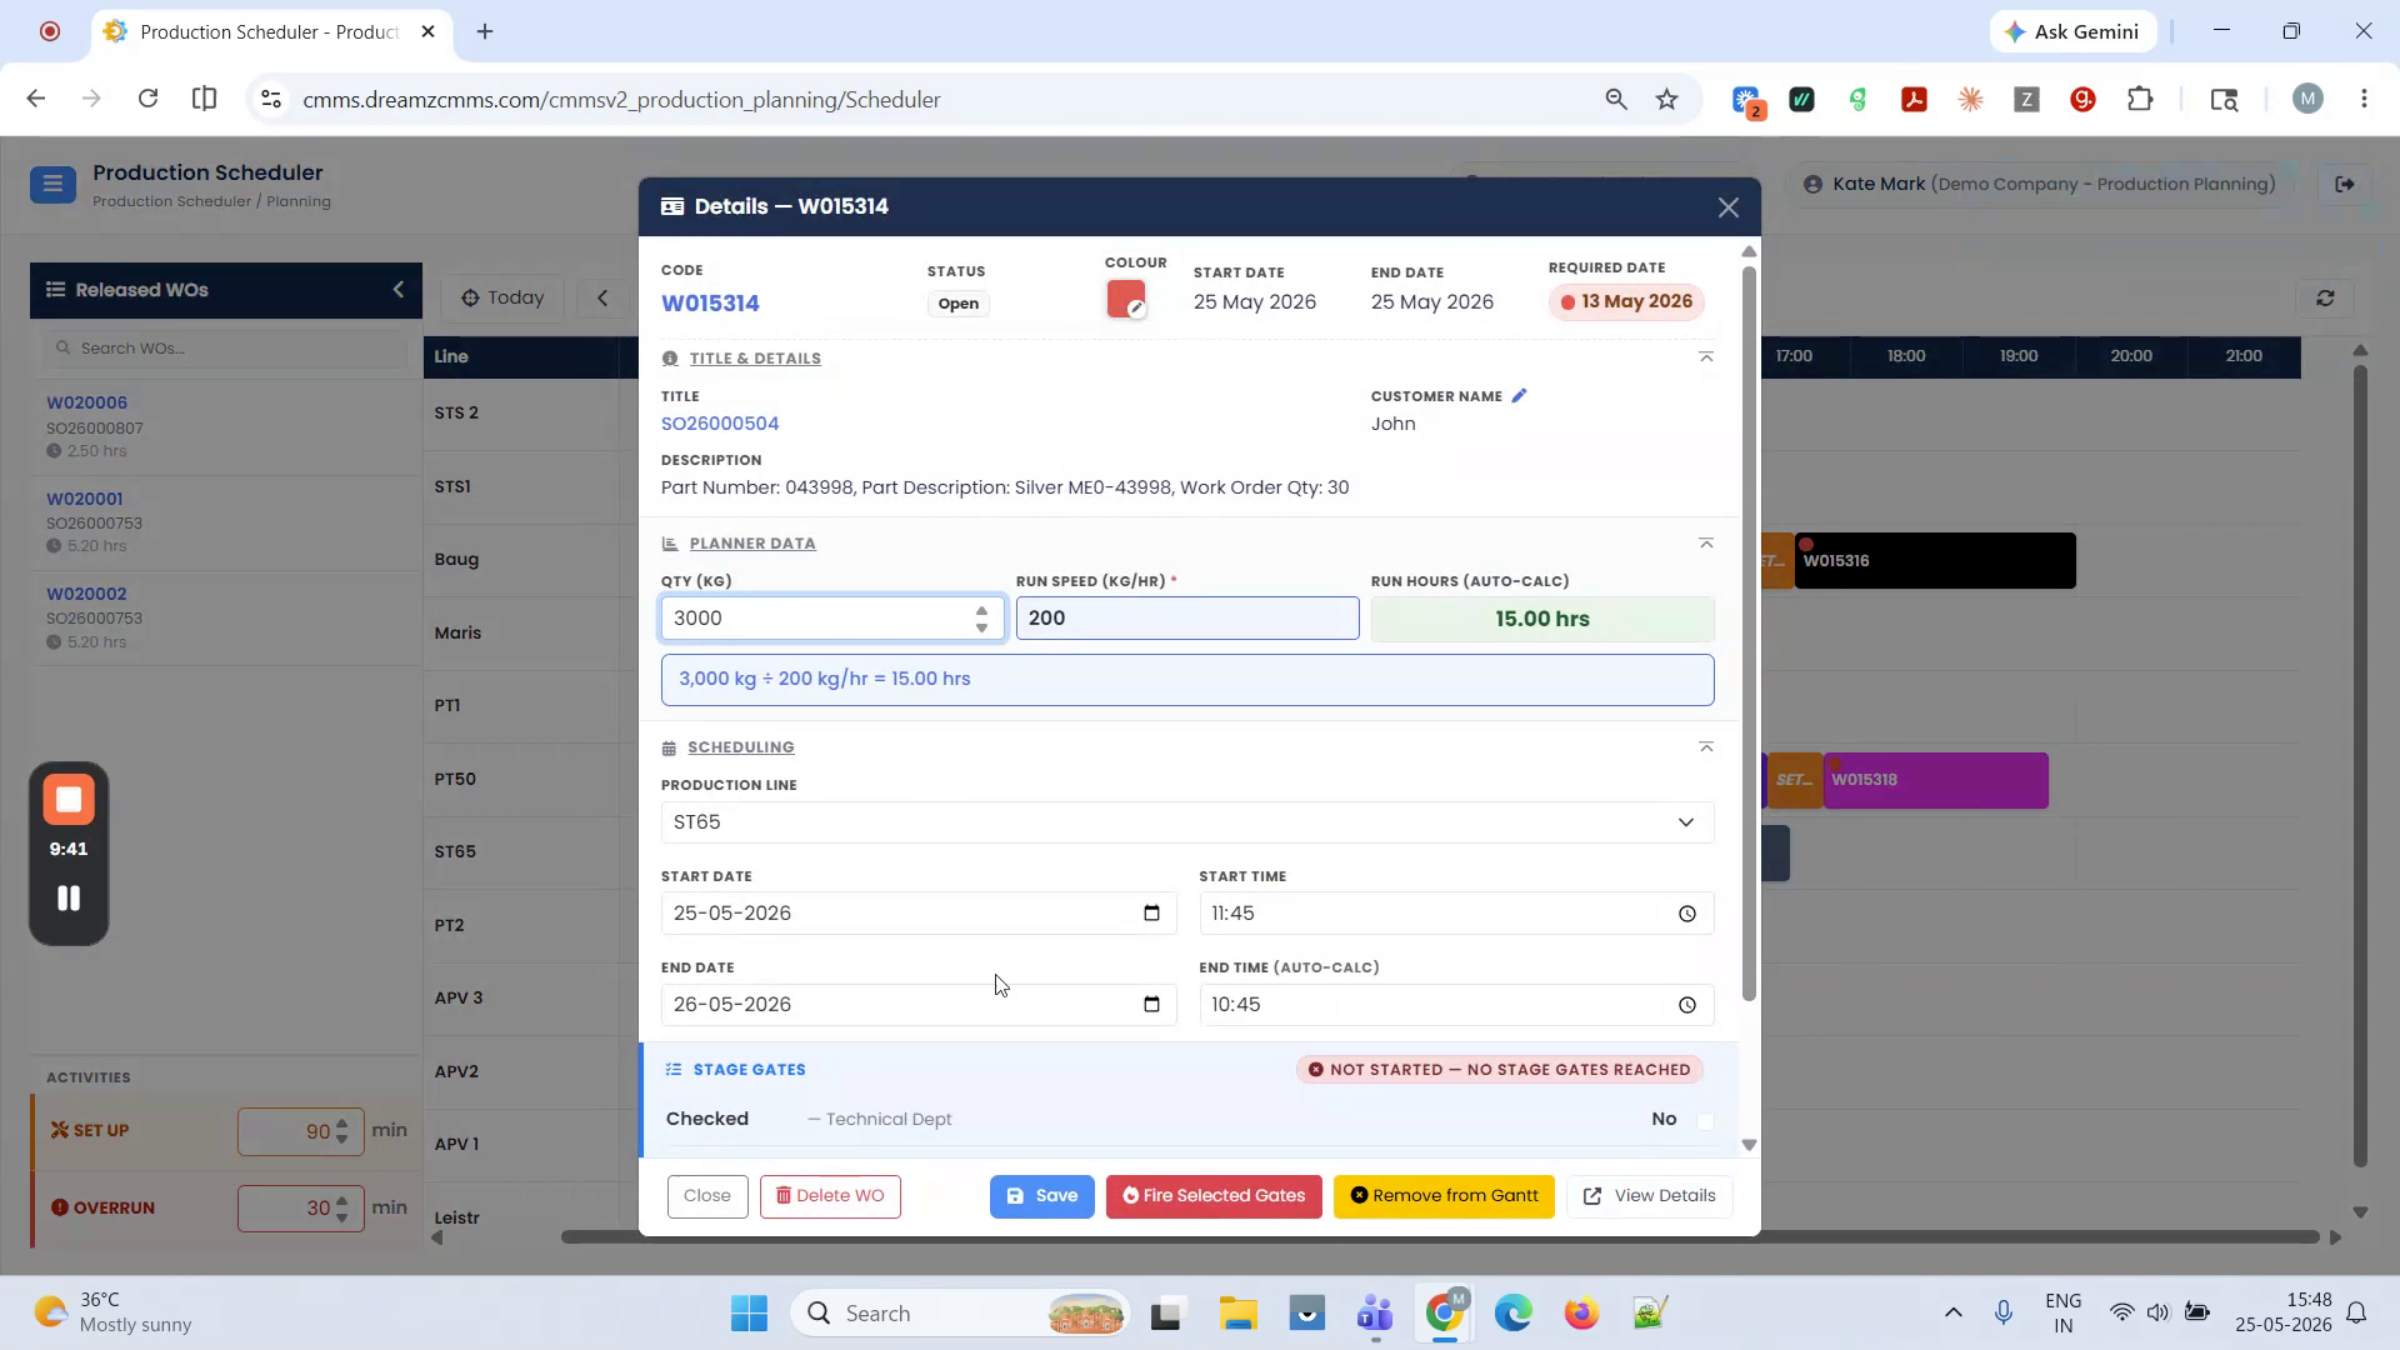The height and width of the screenshot is (1350, 2400).
Task: Open Windows Start menu
Action: [x=748, y=1313]
